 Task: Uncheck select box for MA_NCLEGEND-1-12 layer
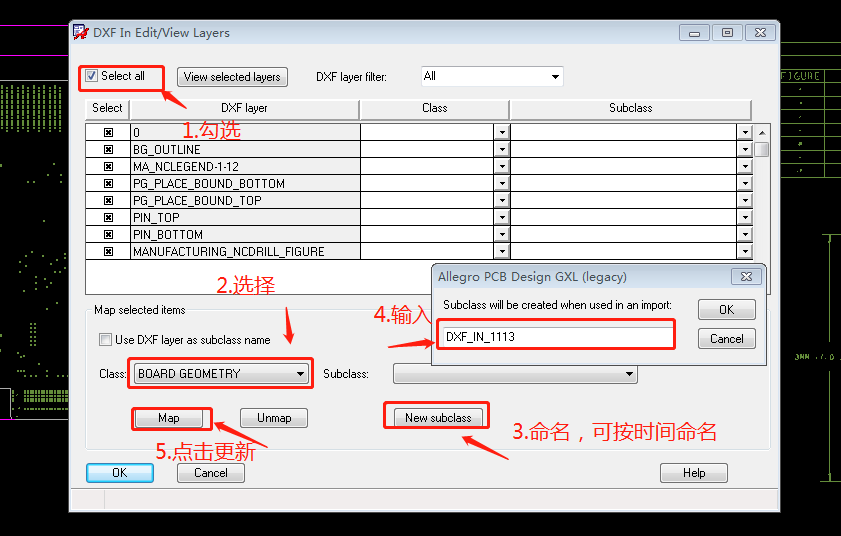[x=108, y=167]
